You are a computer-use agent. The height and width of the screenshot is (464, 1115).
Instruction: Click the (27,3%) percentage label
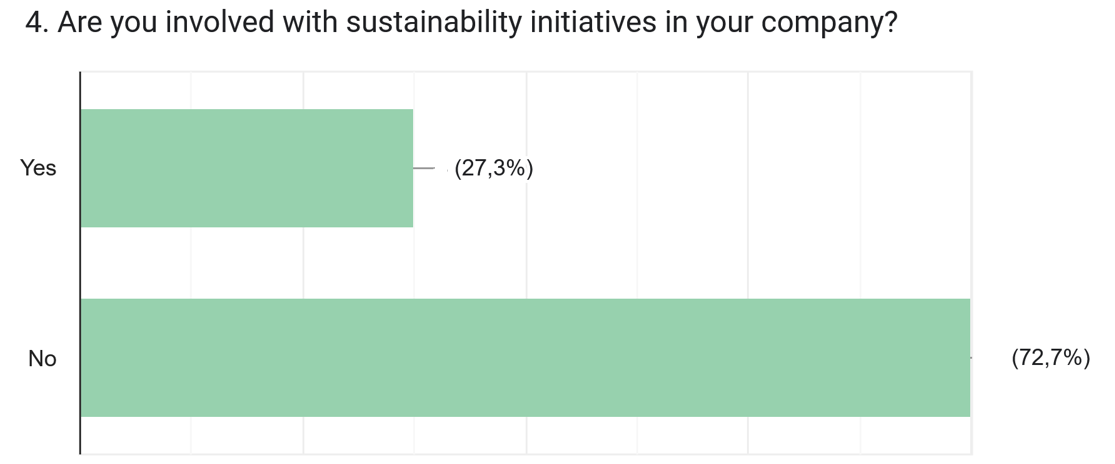493,169
